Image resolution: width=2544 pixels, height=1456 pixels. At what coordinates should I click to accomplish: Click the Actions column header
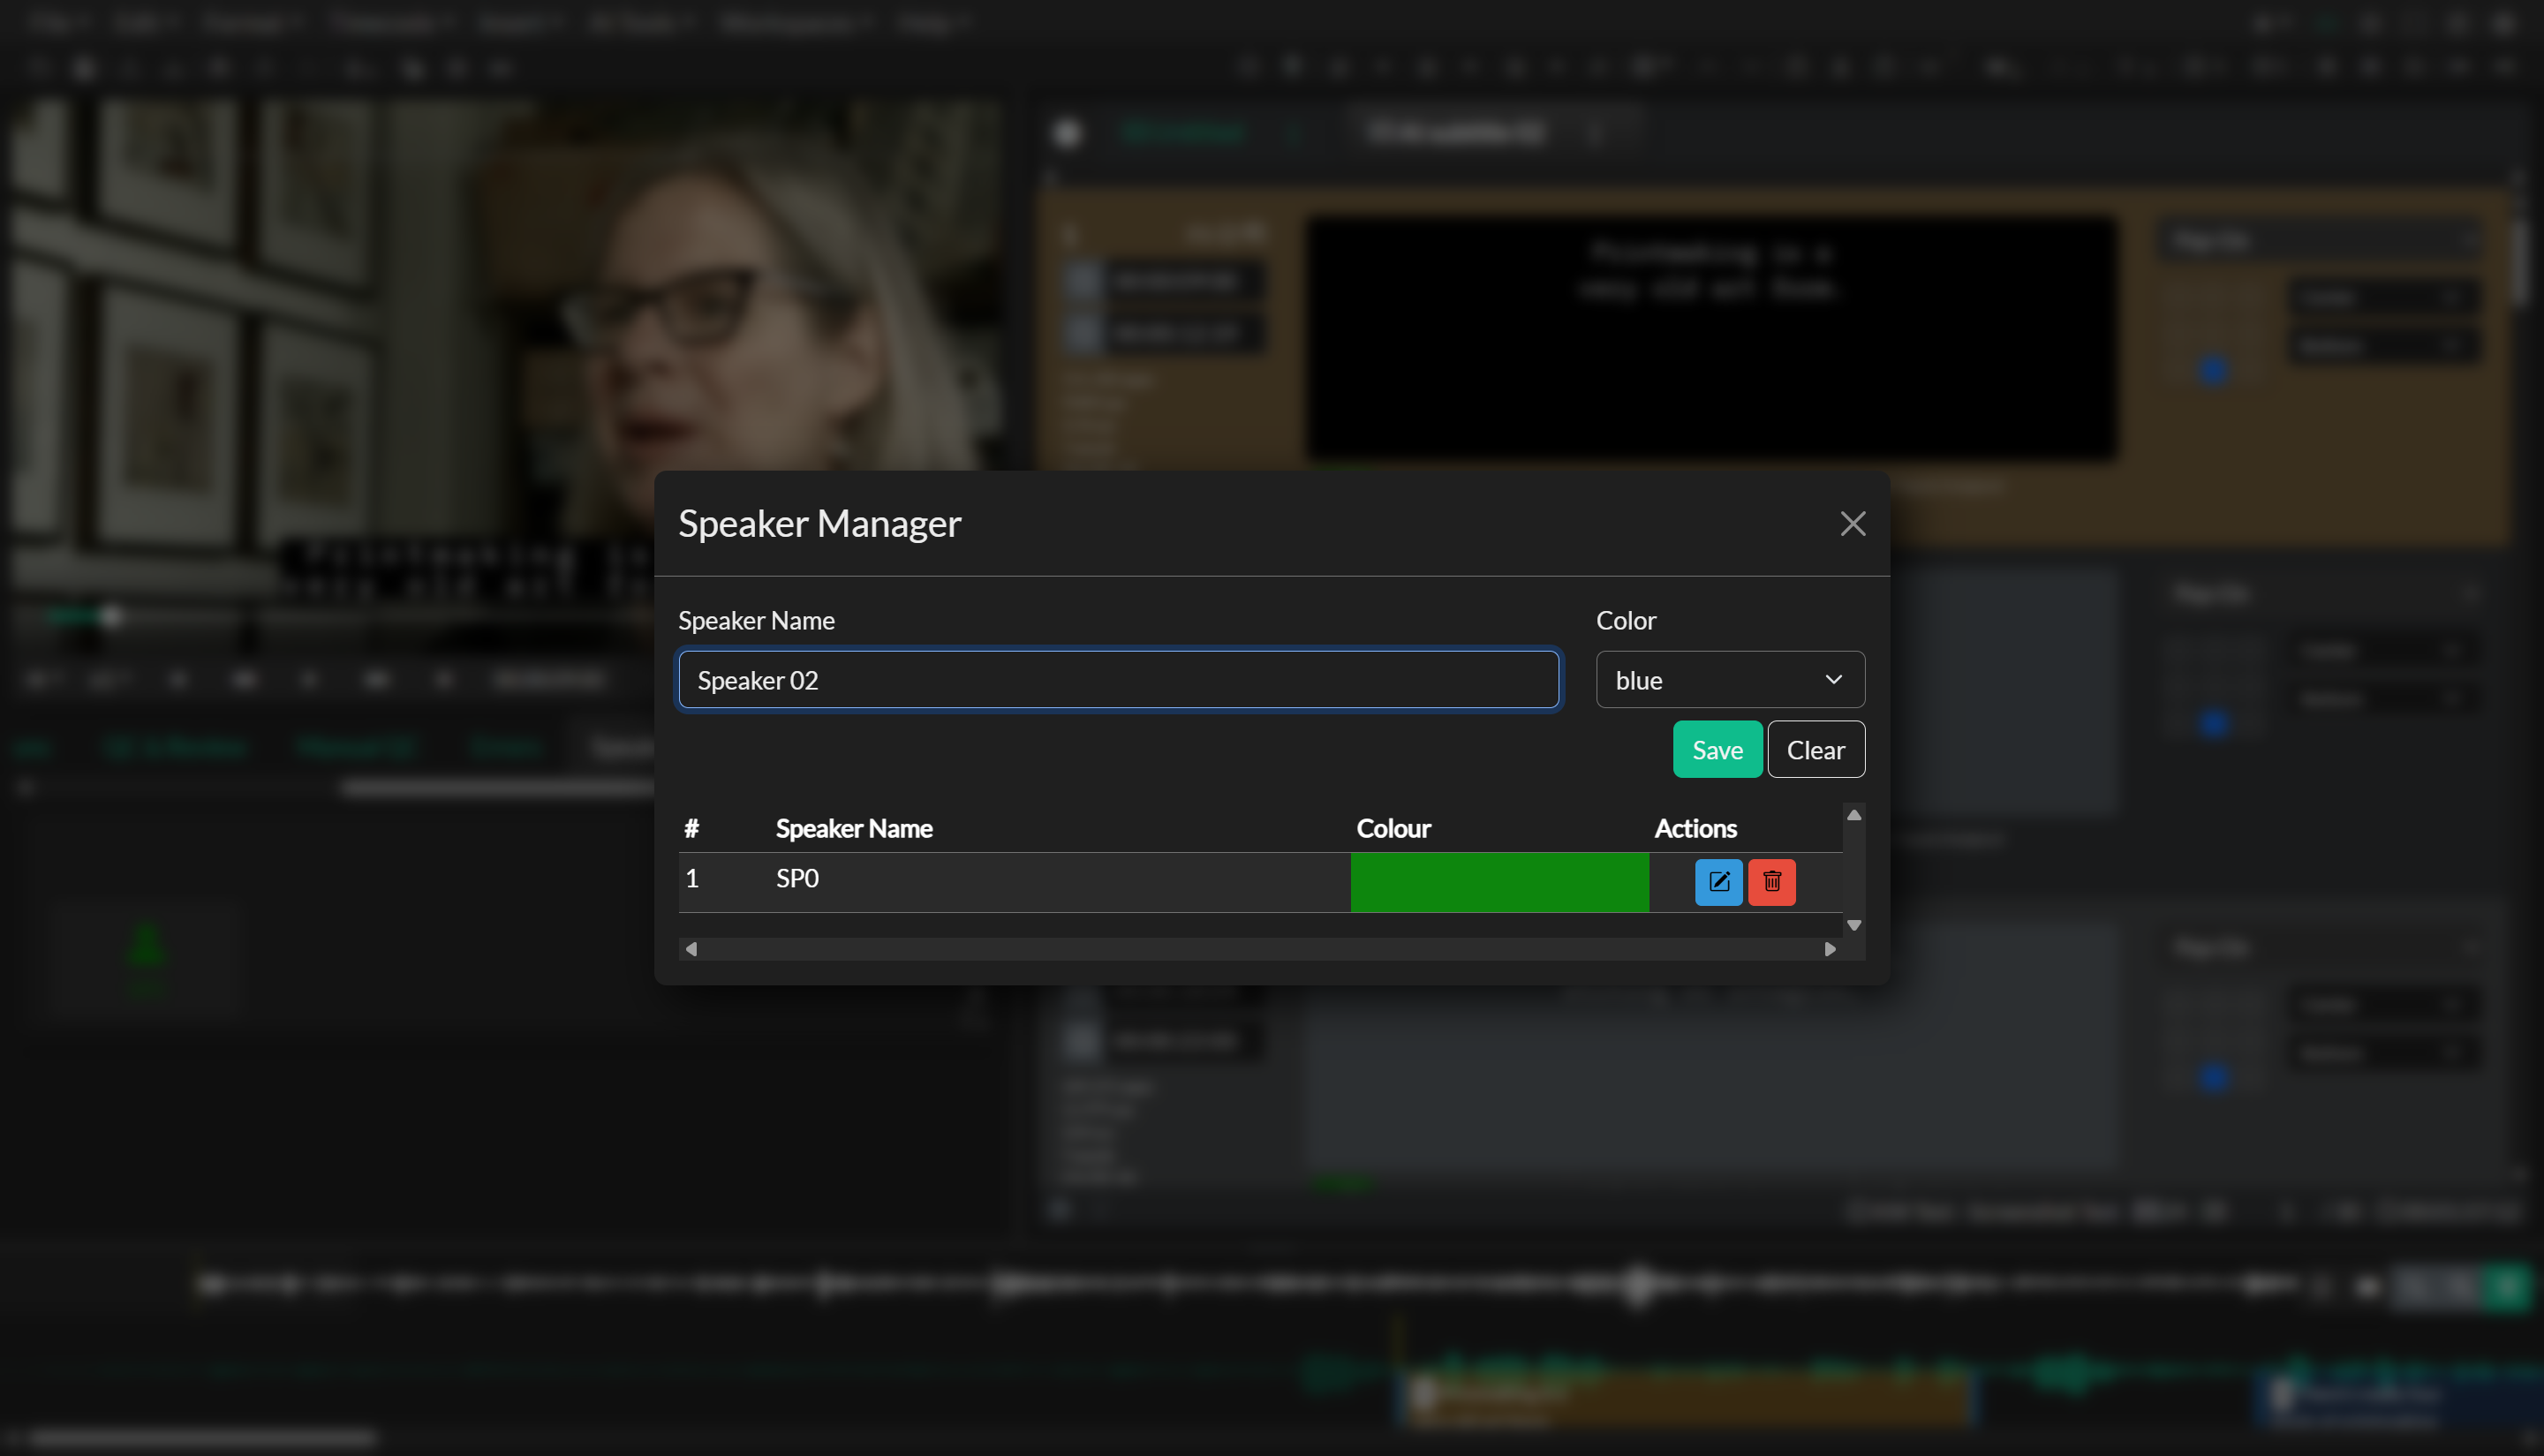[1695, 828]
